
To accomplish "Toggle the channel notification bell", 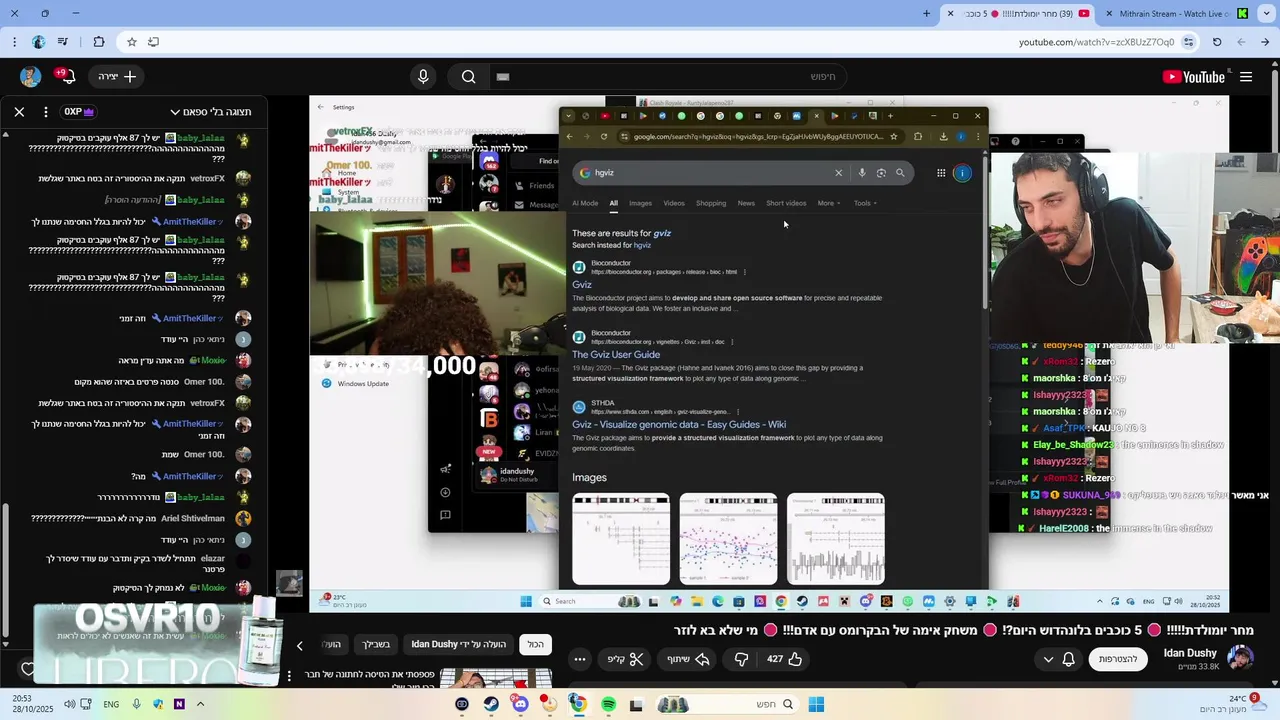I will pyautogui.click(x=1068, y=659).
